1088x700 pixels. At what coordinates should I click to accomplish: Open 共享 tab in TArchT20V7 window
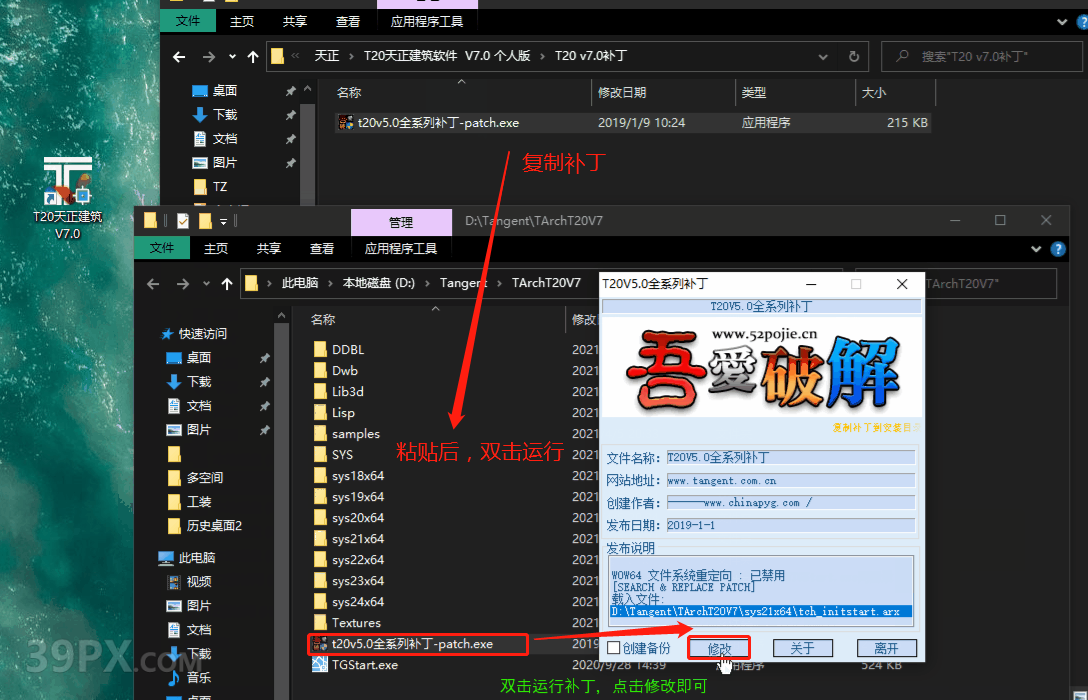(x=269, y=248)
